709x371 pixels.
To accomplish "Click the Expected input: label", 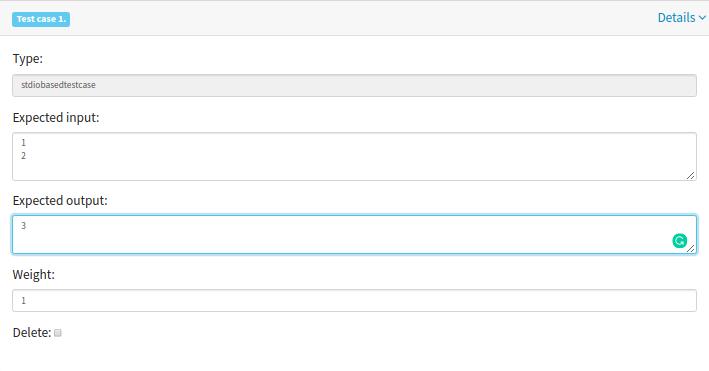I will [x=56, y=118].
